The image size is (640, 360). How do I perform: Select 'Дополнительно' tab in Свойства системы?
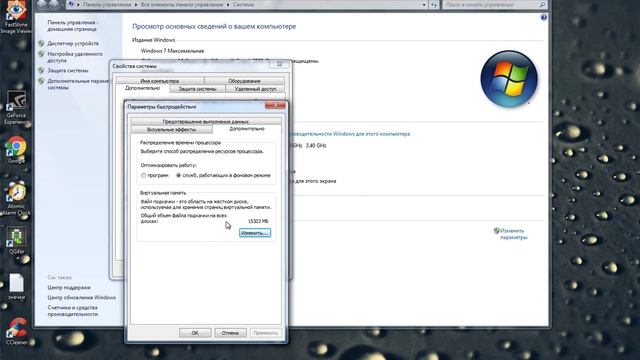pos(142,88)
